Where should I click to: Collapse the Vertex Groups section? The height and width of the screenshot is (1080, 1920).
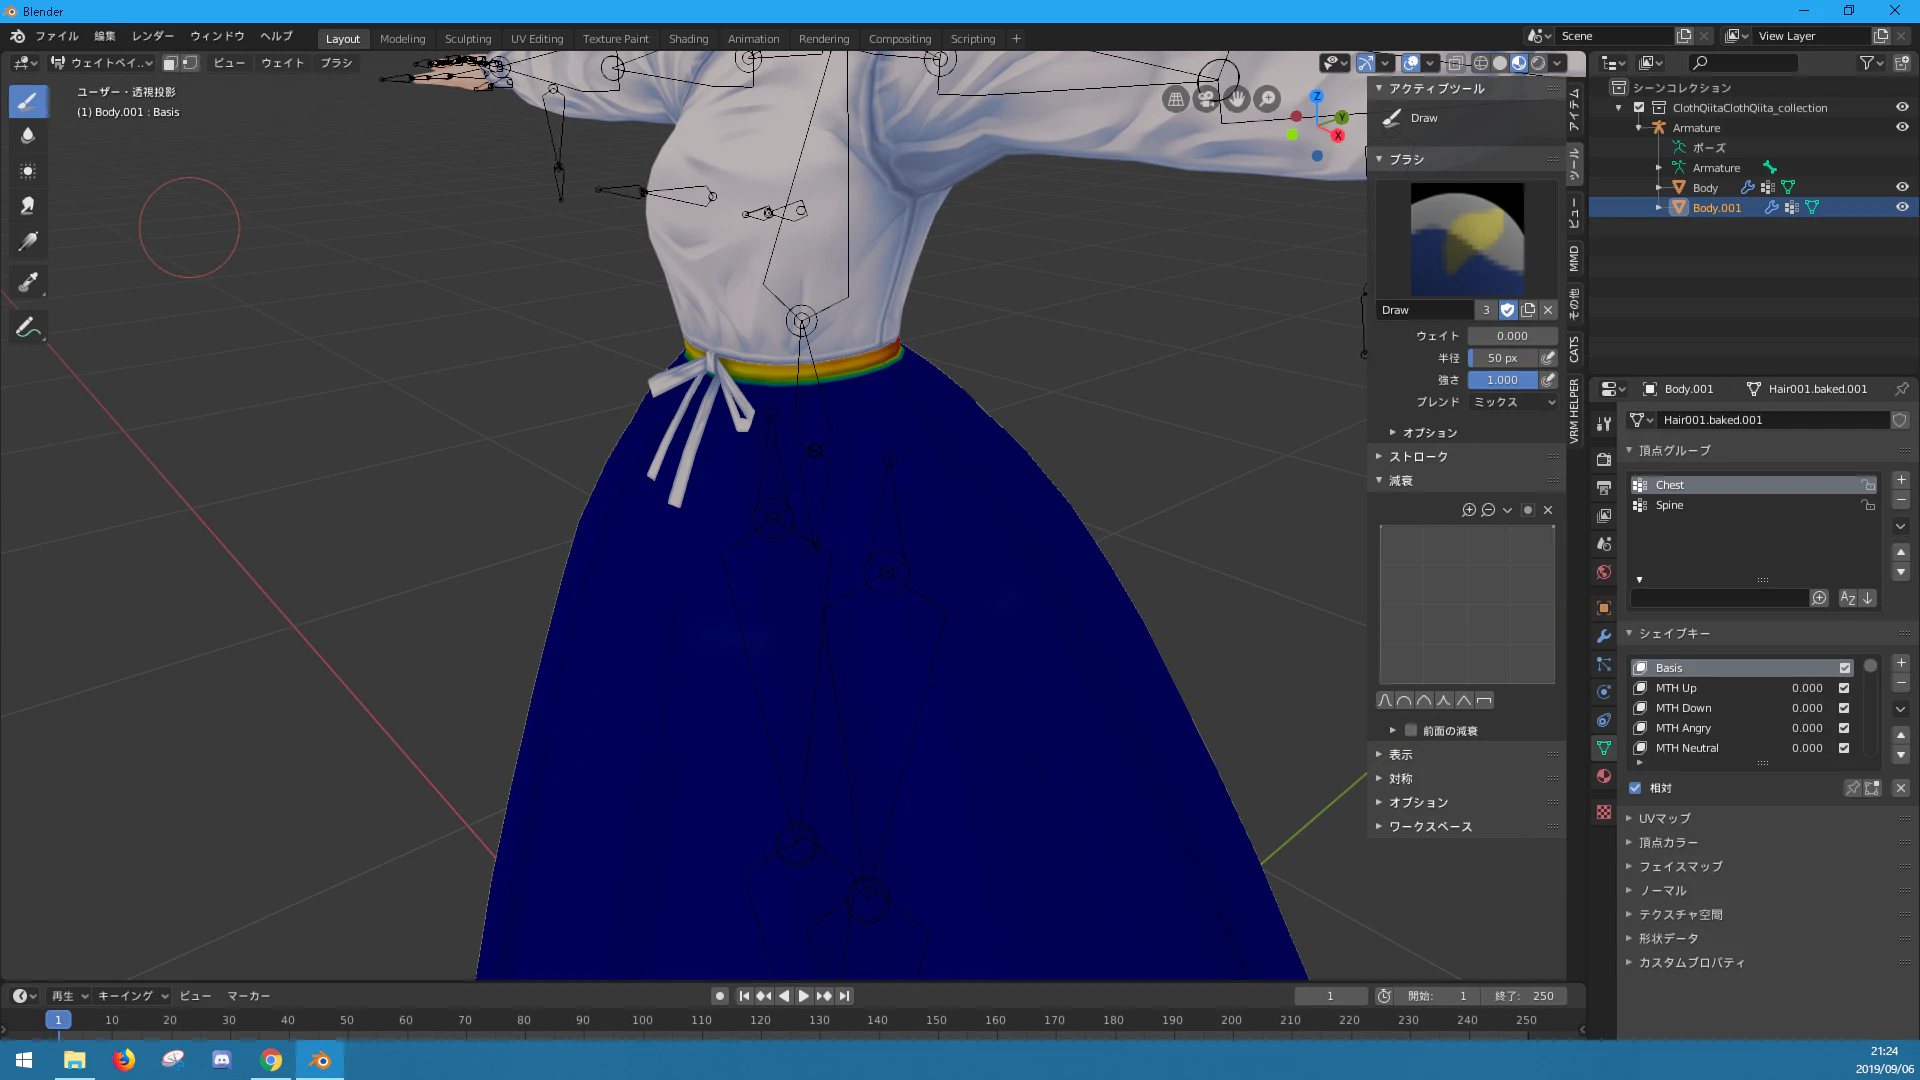point(1674,451)
